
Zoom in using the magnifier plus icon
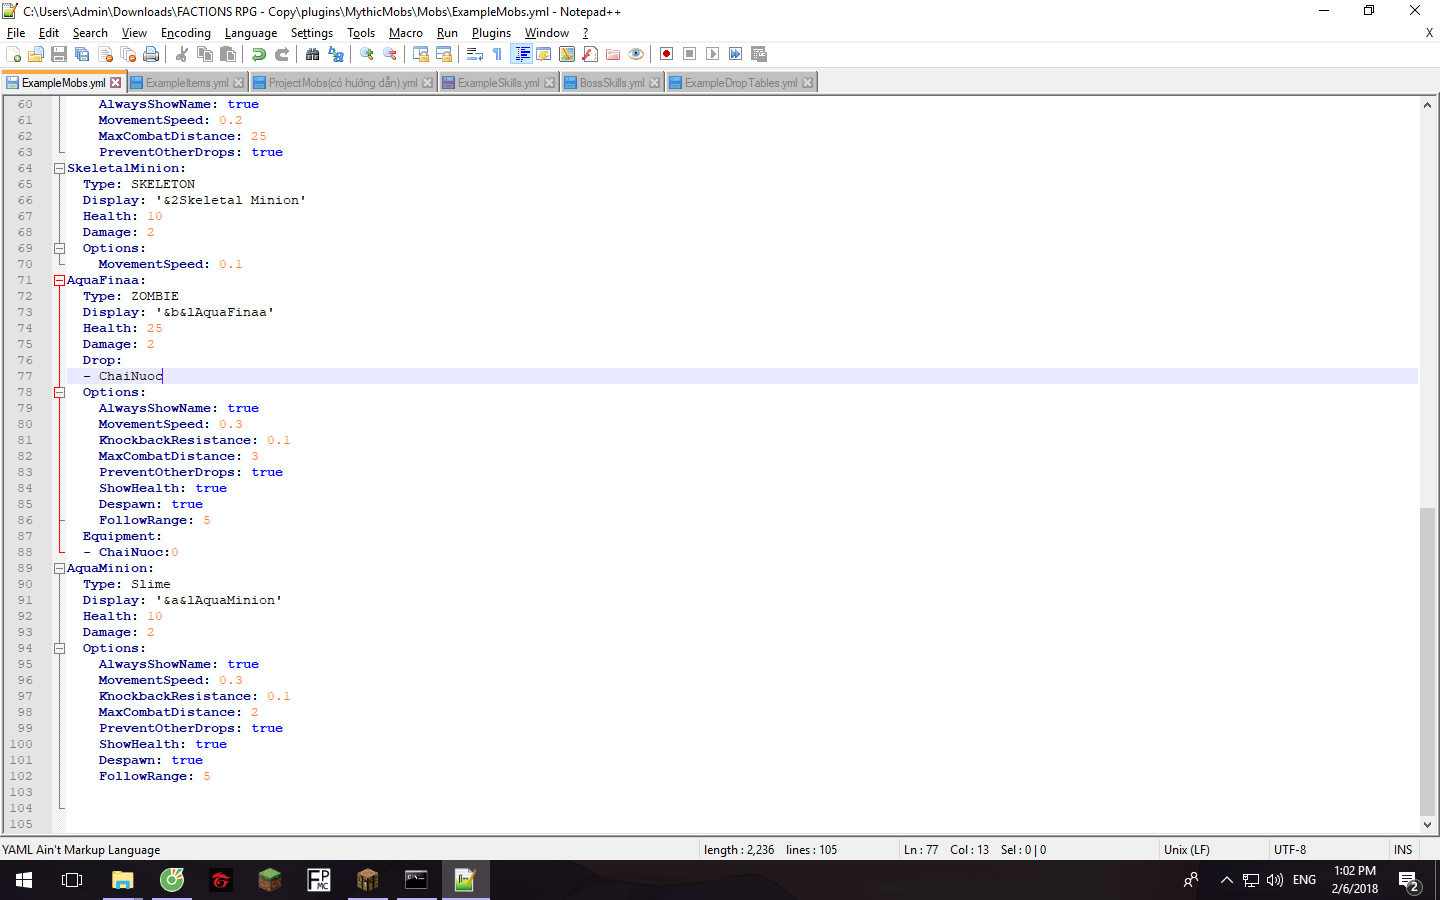(x=367, y=54)
